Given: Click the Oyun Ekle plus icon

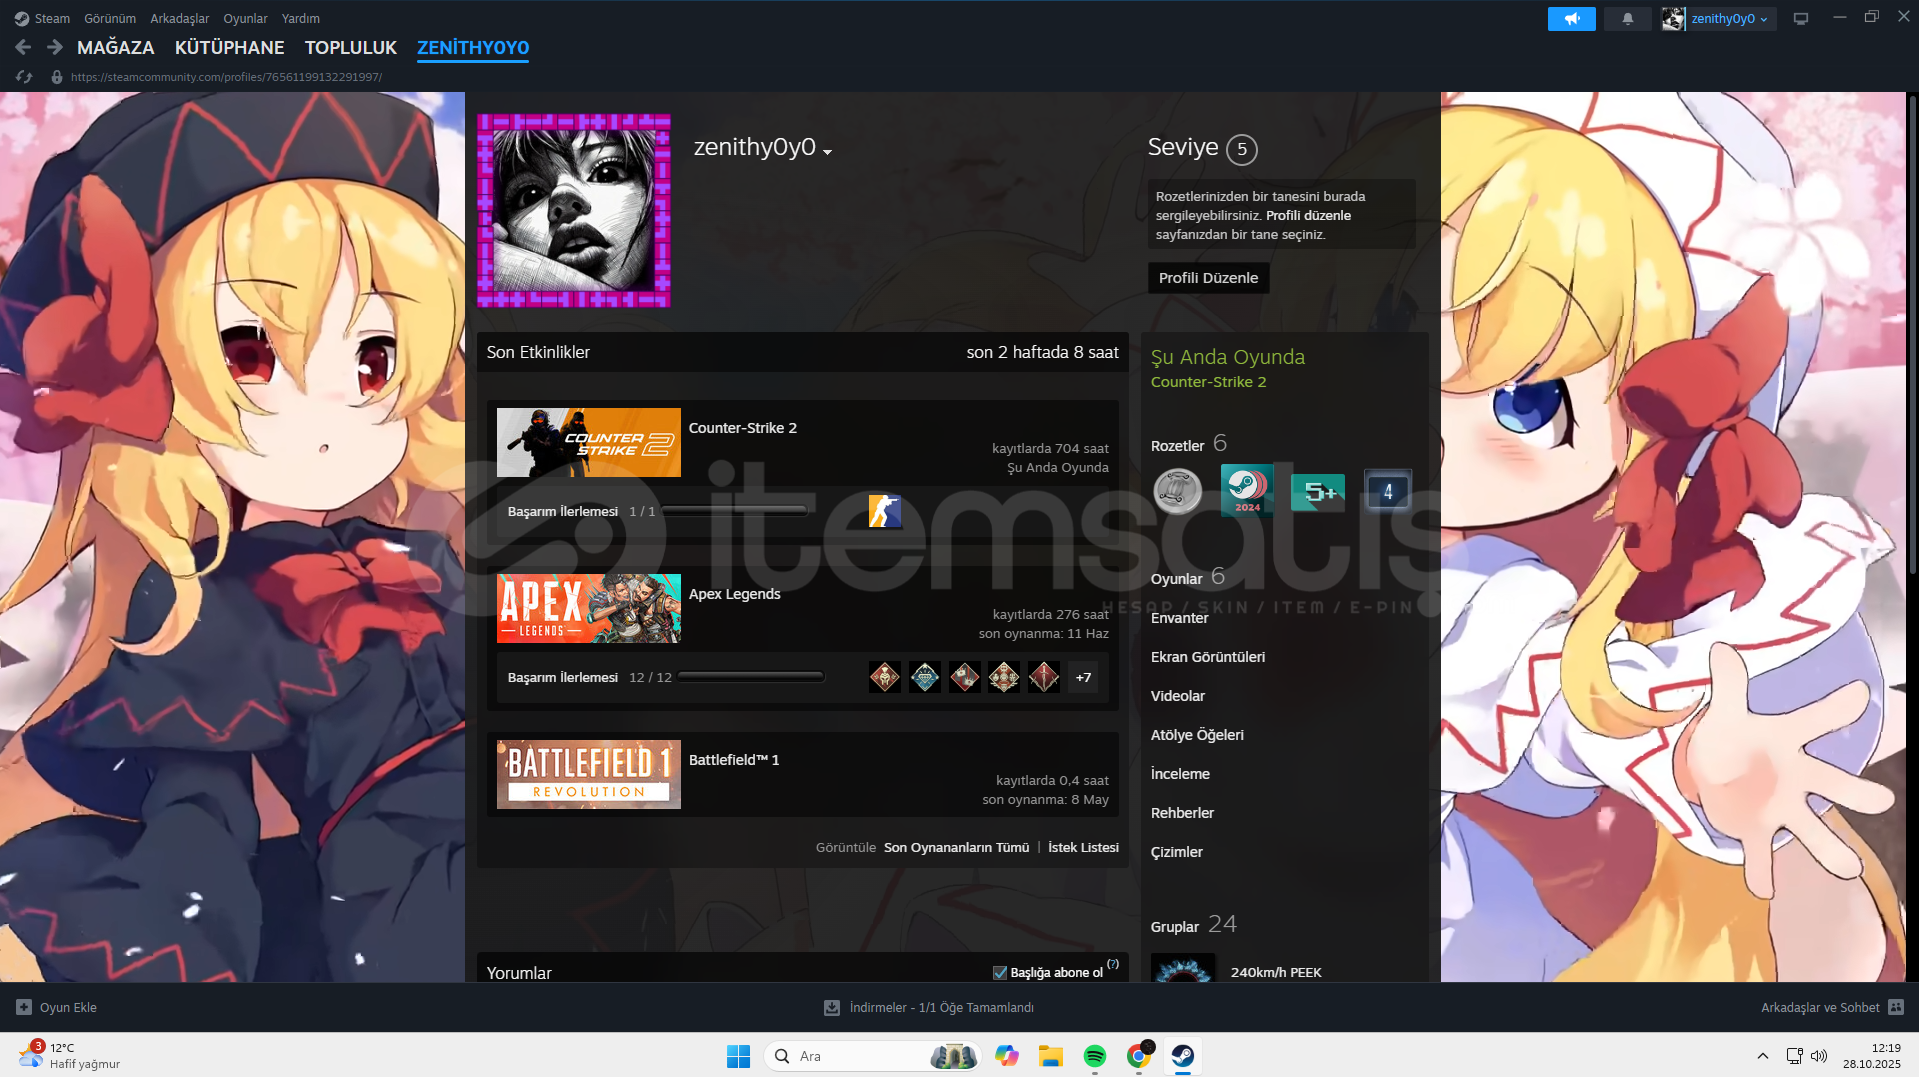Looking at the screenshot, I should 24,1008.
